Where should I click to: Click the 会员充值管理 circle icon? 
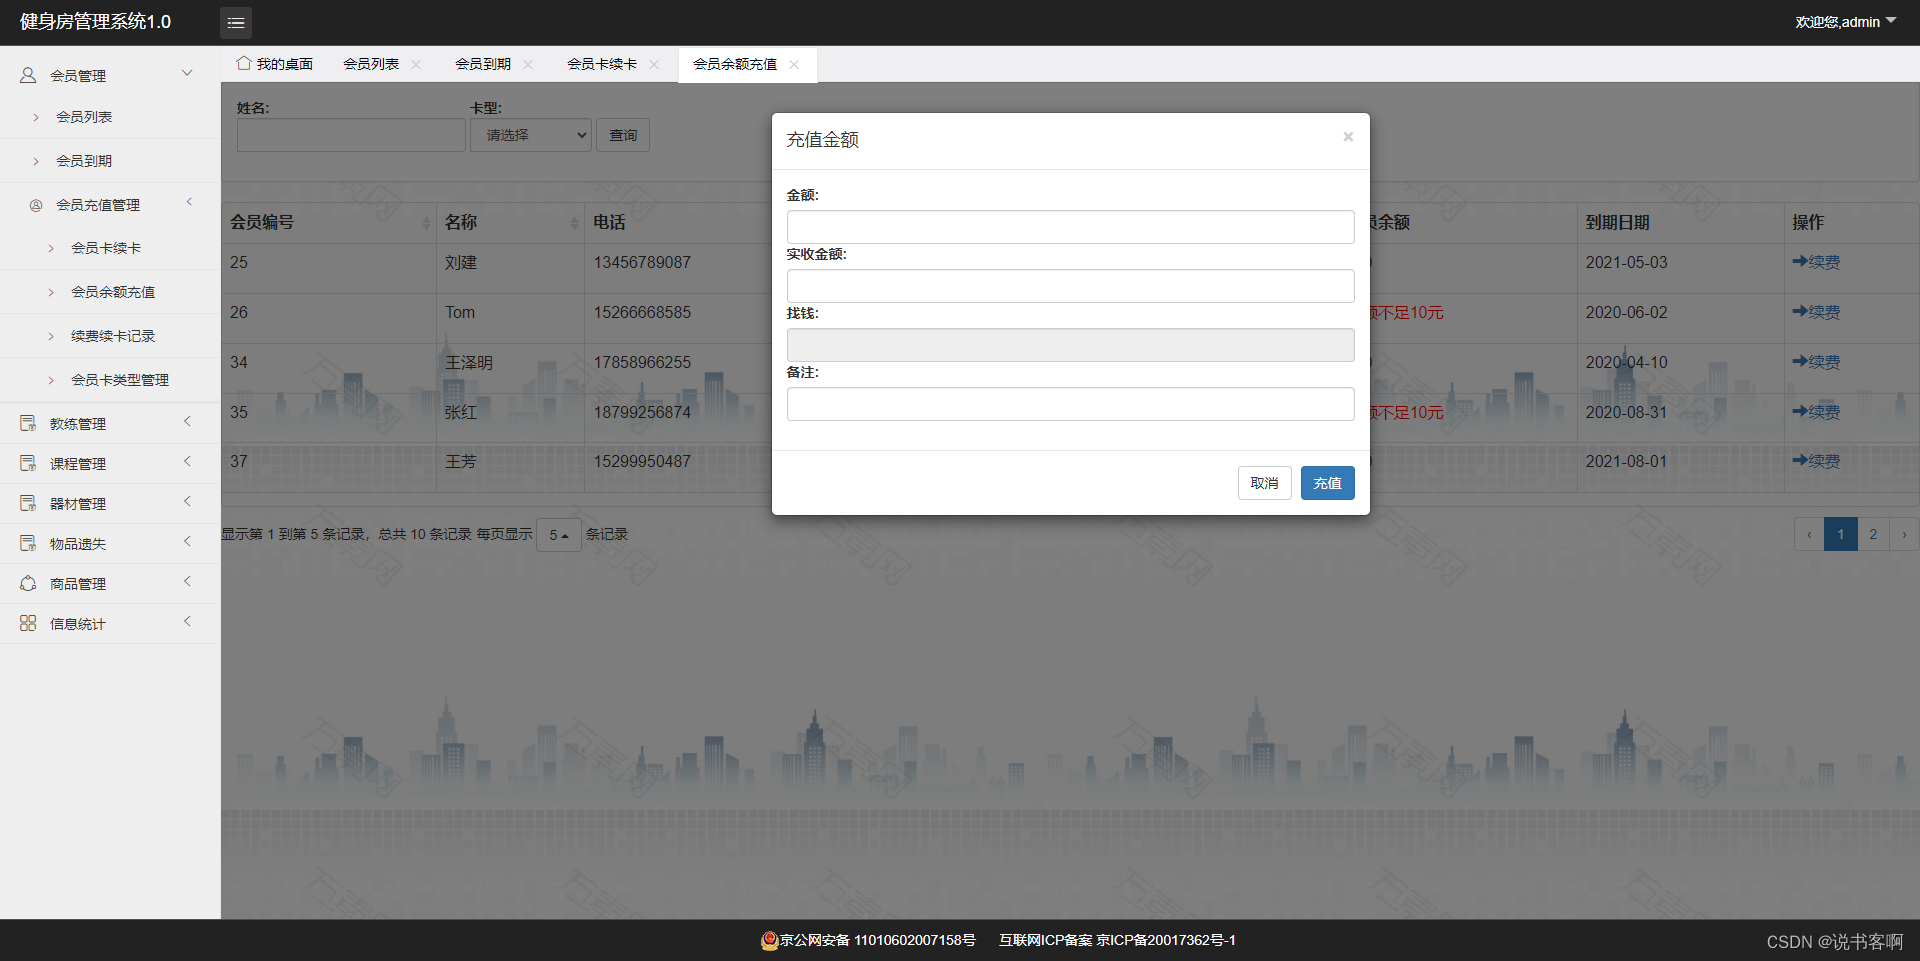point(36,205)
